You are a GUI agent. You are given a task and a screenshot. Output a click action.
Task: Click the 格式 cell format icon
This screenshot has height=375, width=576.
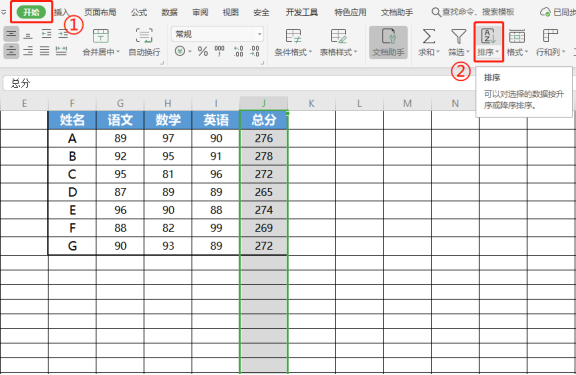point(517,36)
